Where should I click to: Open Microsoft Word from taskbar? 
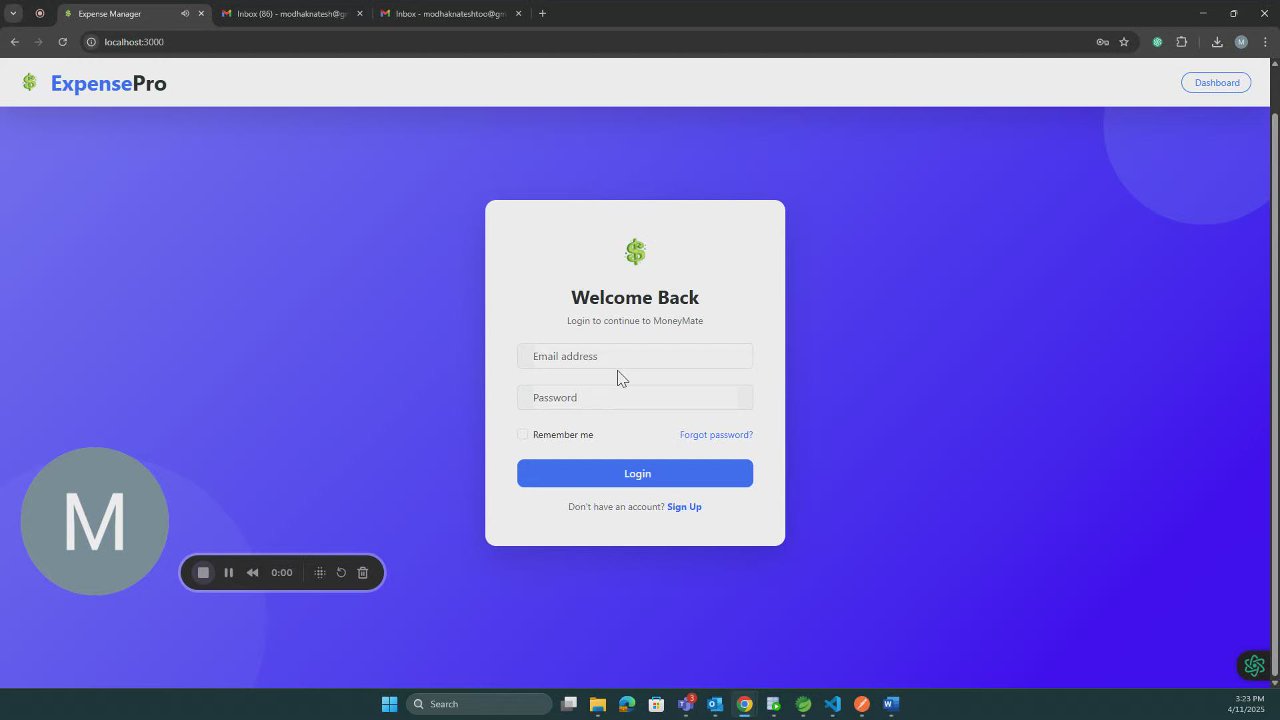(x=891, y=704)
